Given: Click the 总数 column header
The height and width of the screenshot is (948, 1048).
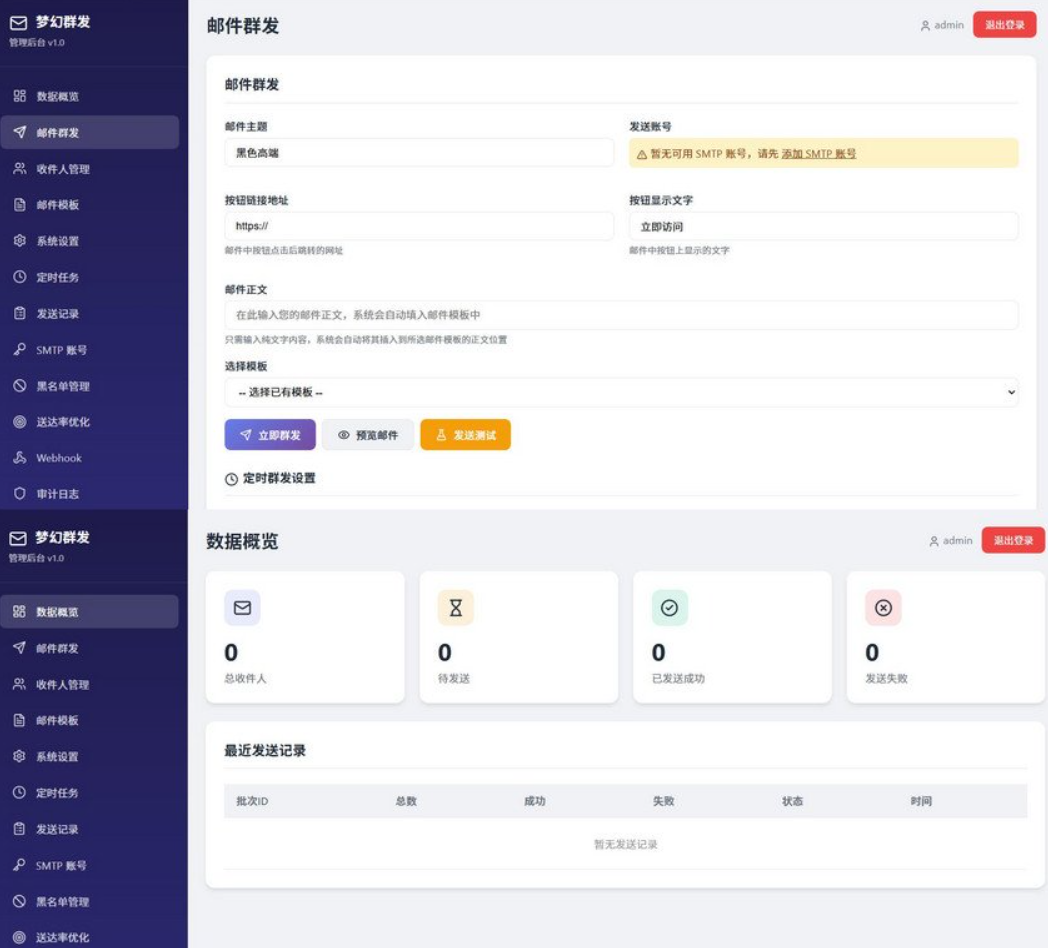Looking at the screenshot, I should 406,800.
